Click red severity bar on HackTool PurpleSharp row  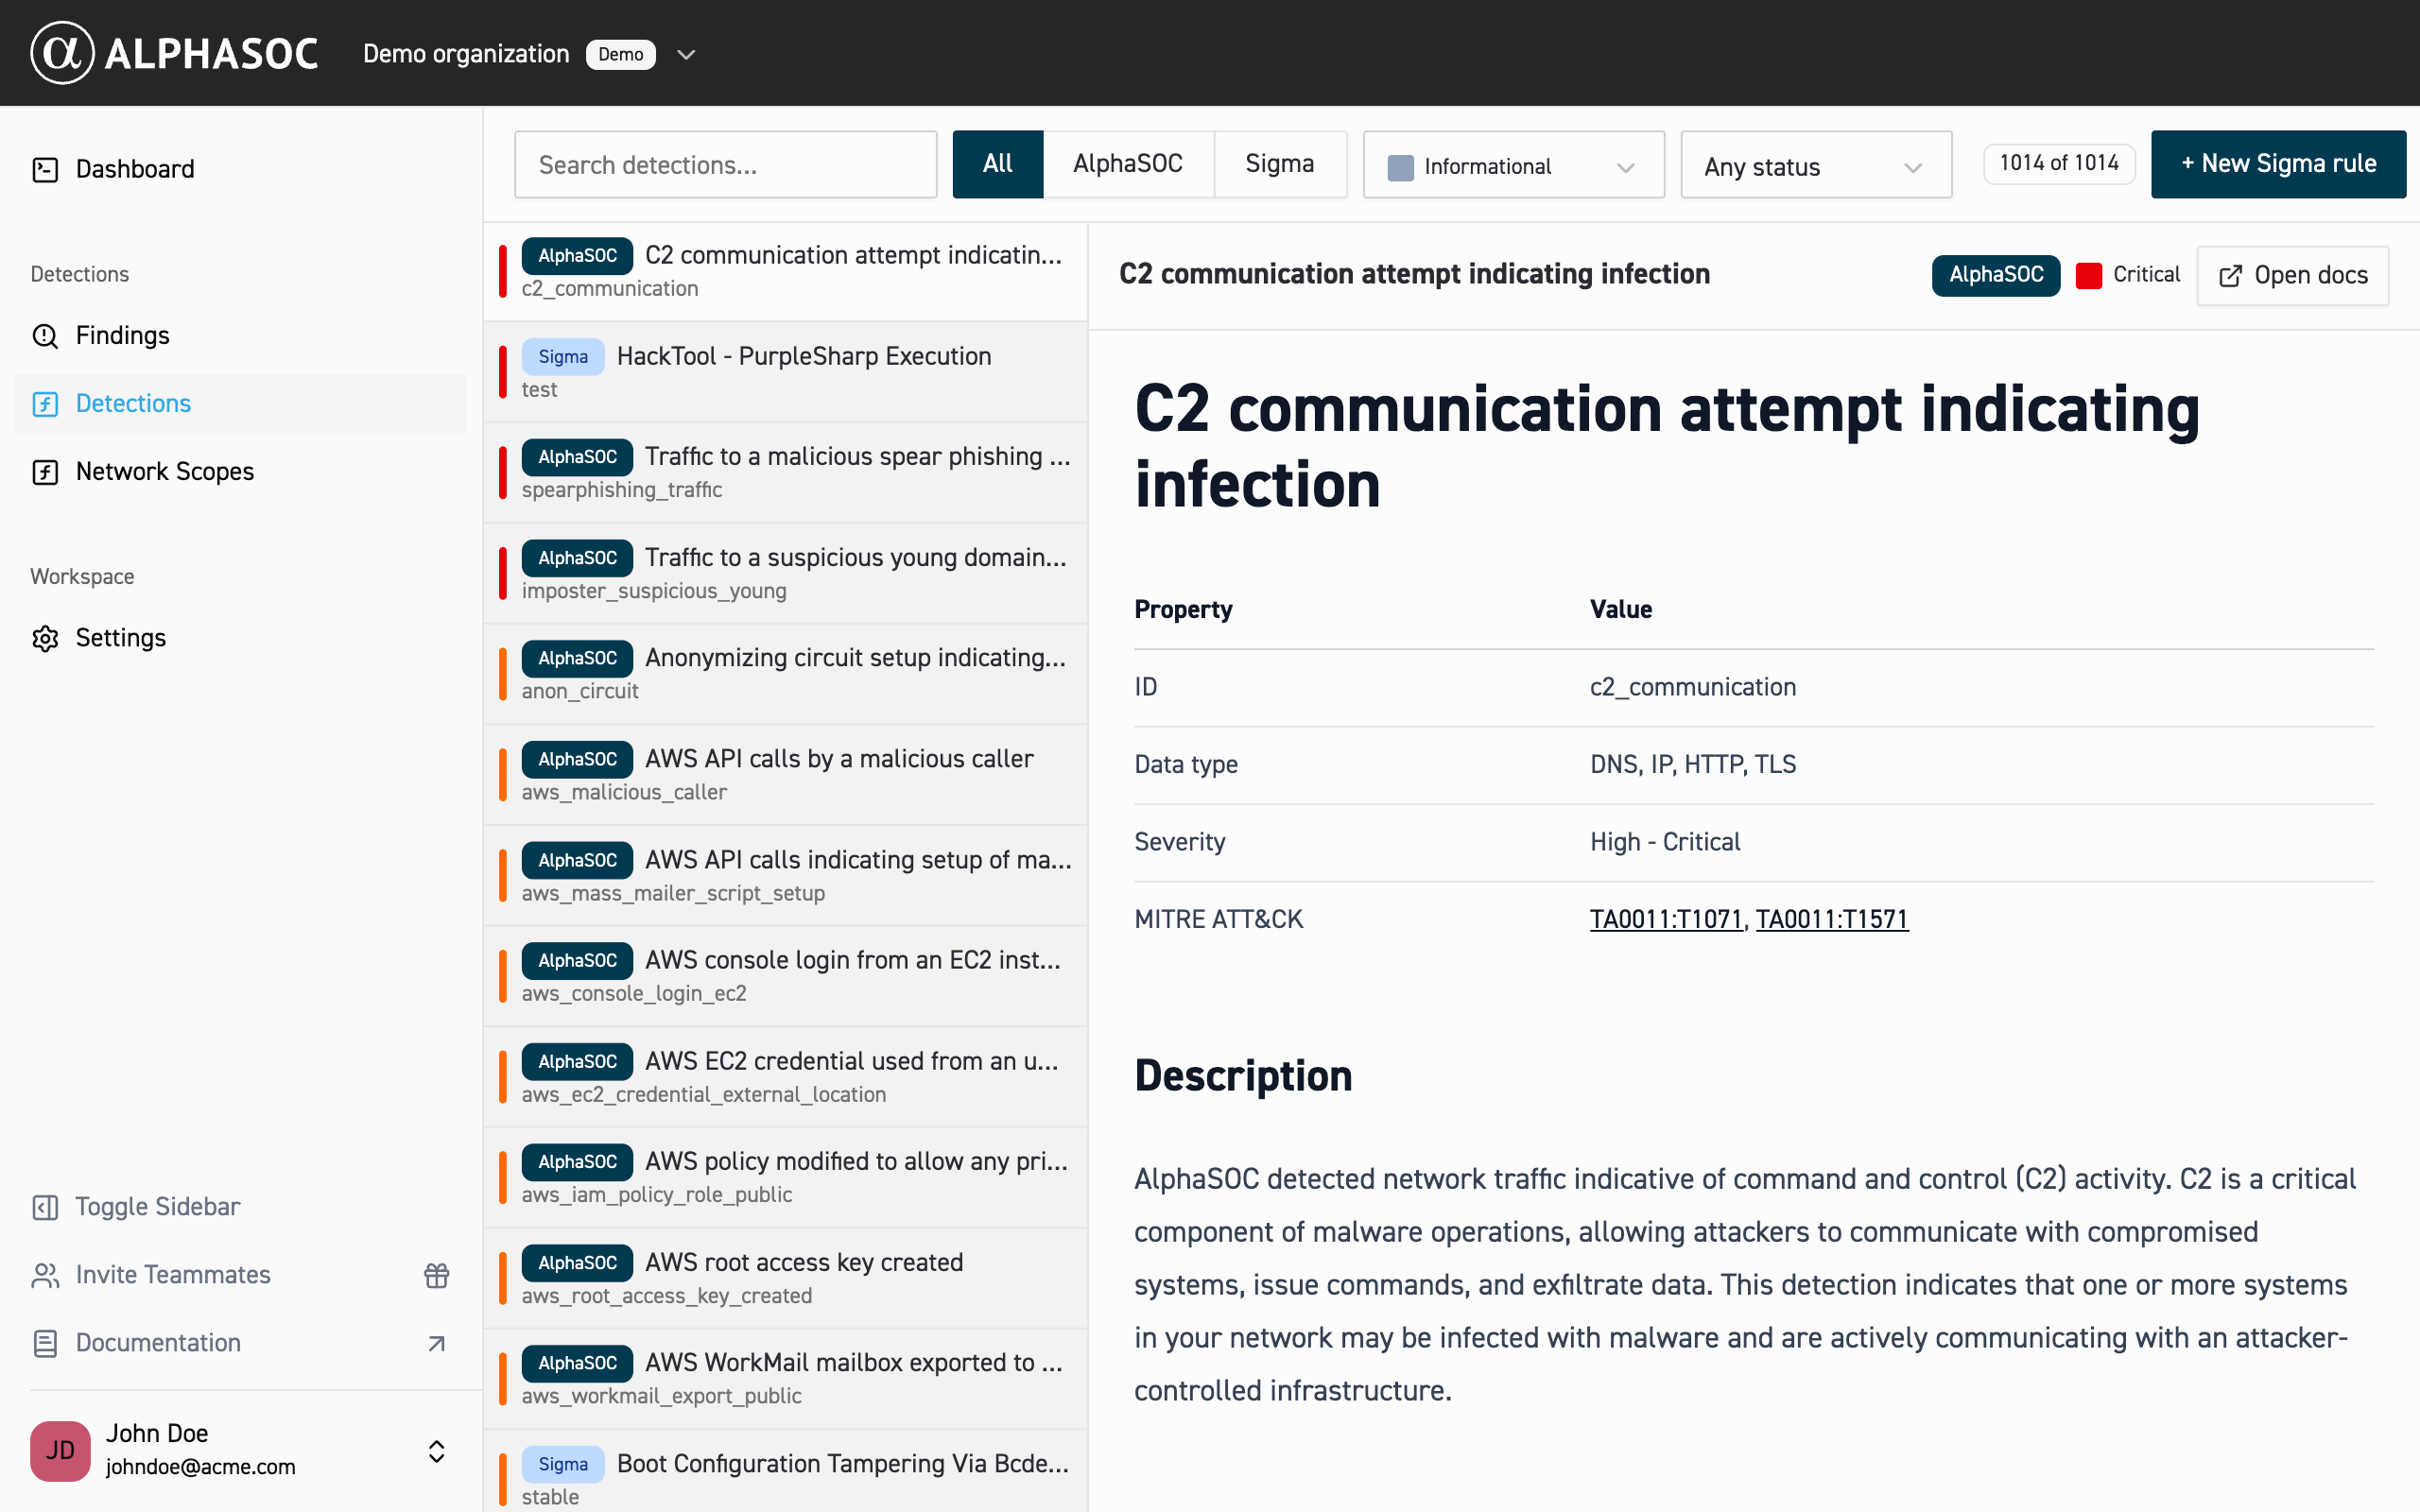pyautogui.click(x=503, y=372)
